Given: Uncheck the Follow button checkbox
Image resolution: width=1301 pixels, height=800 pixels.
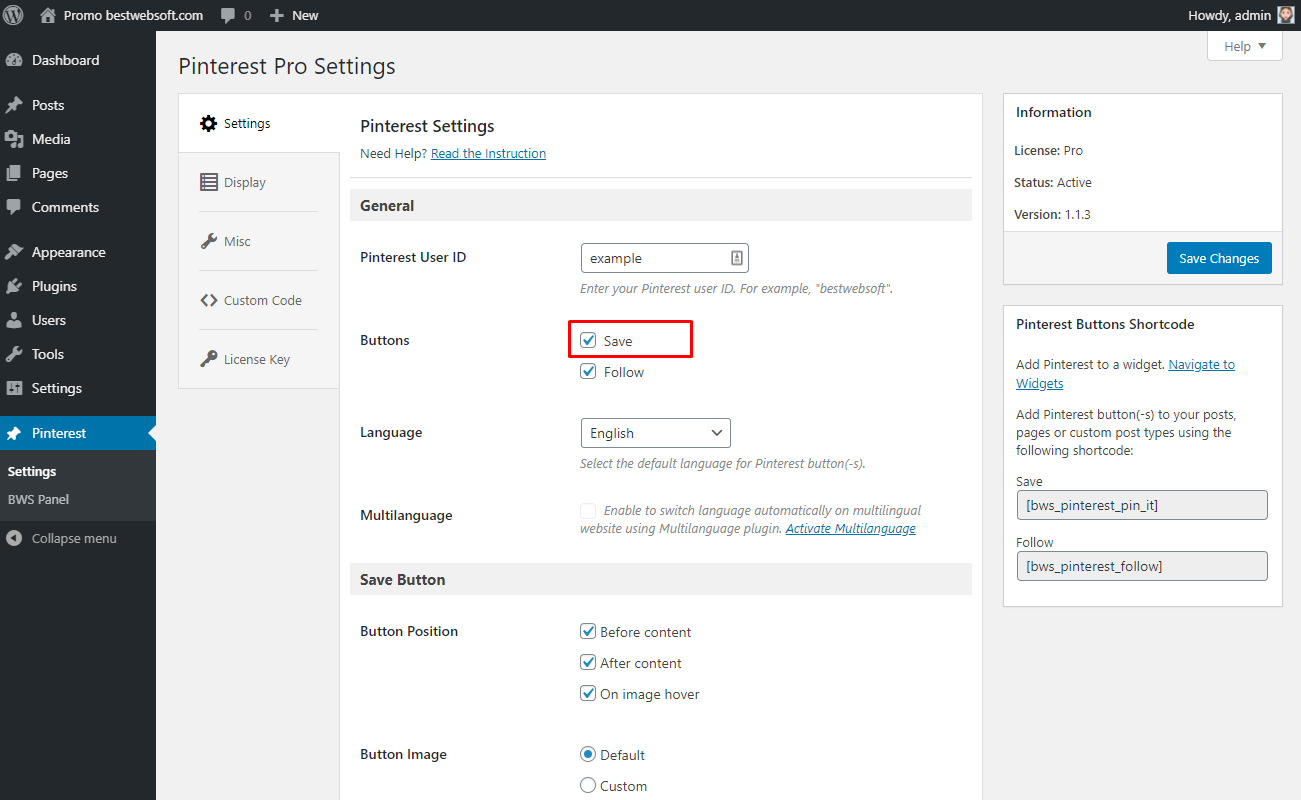Looking at the screenshot, I should (x=588, y=371).
